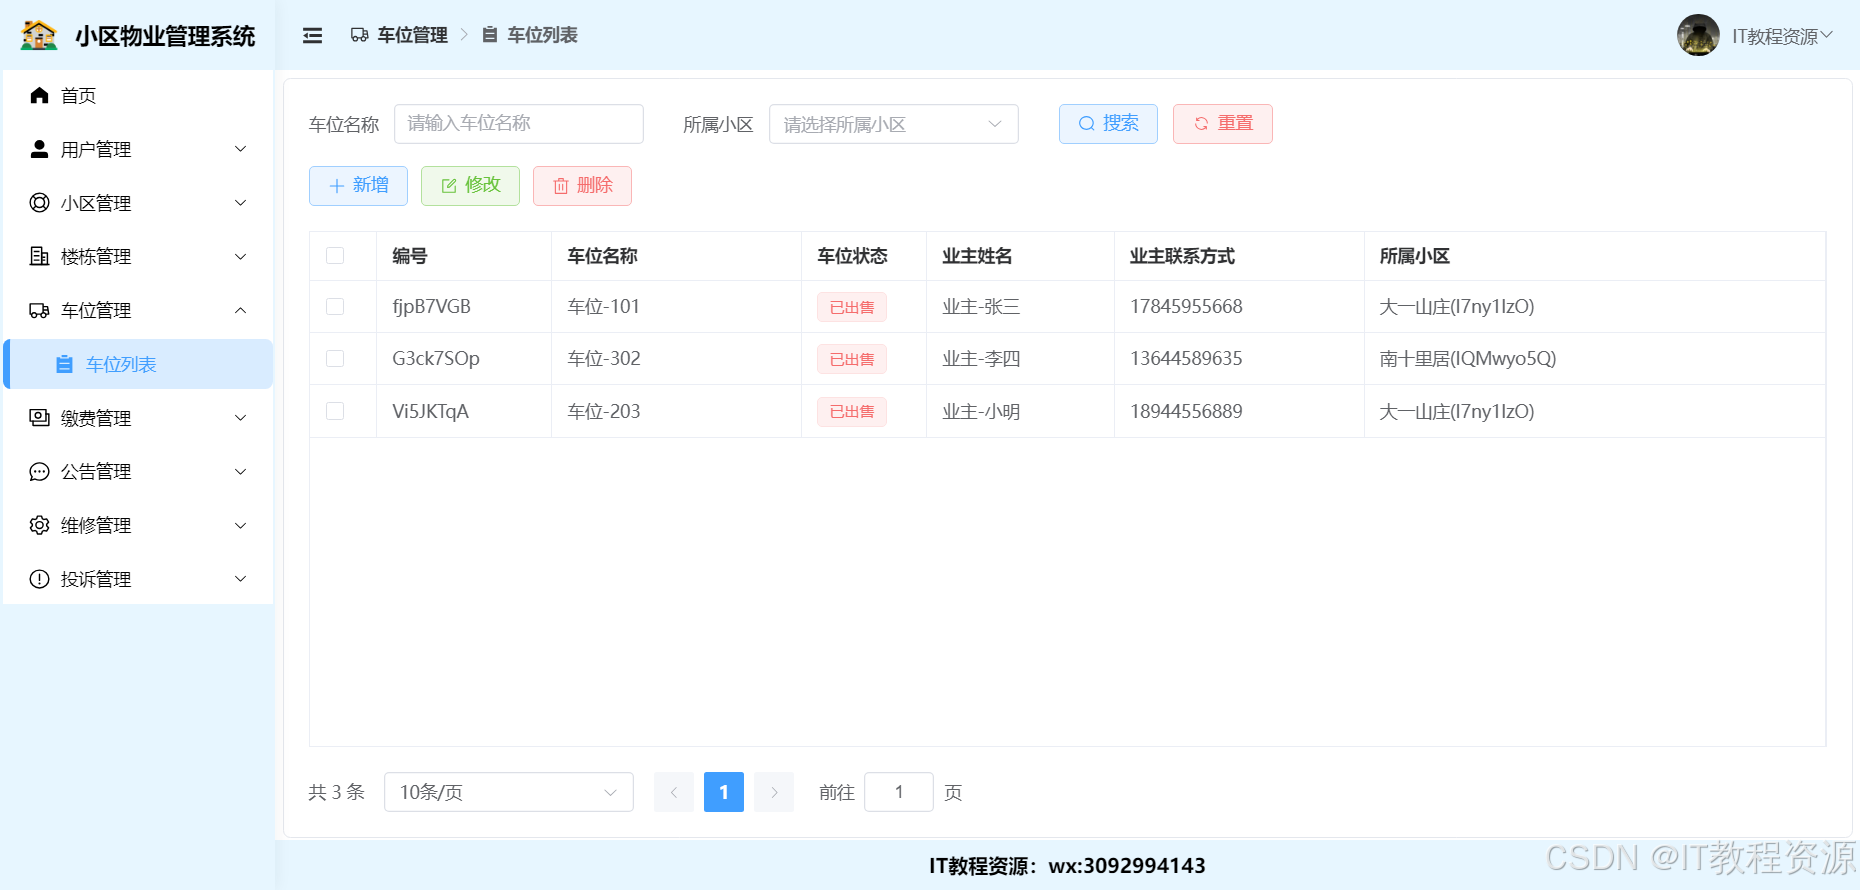Check the row for 车位-302
The image size is (1860, 890).
335,358
